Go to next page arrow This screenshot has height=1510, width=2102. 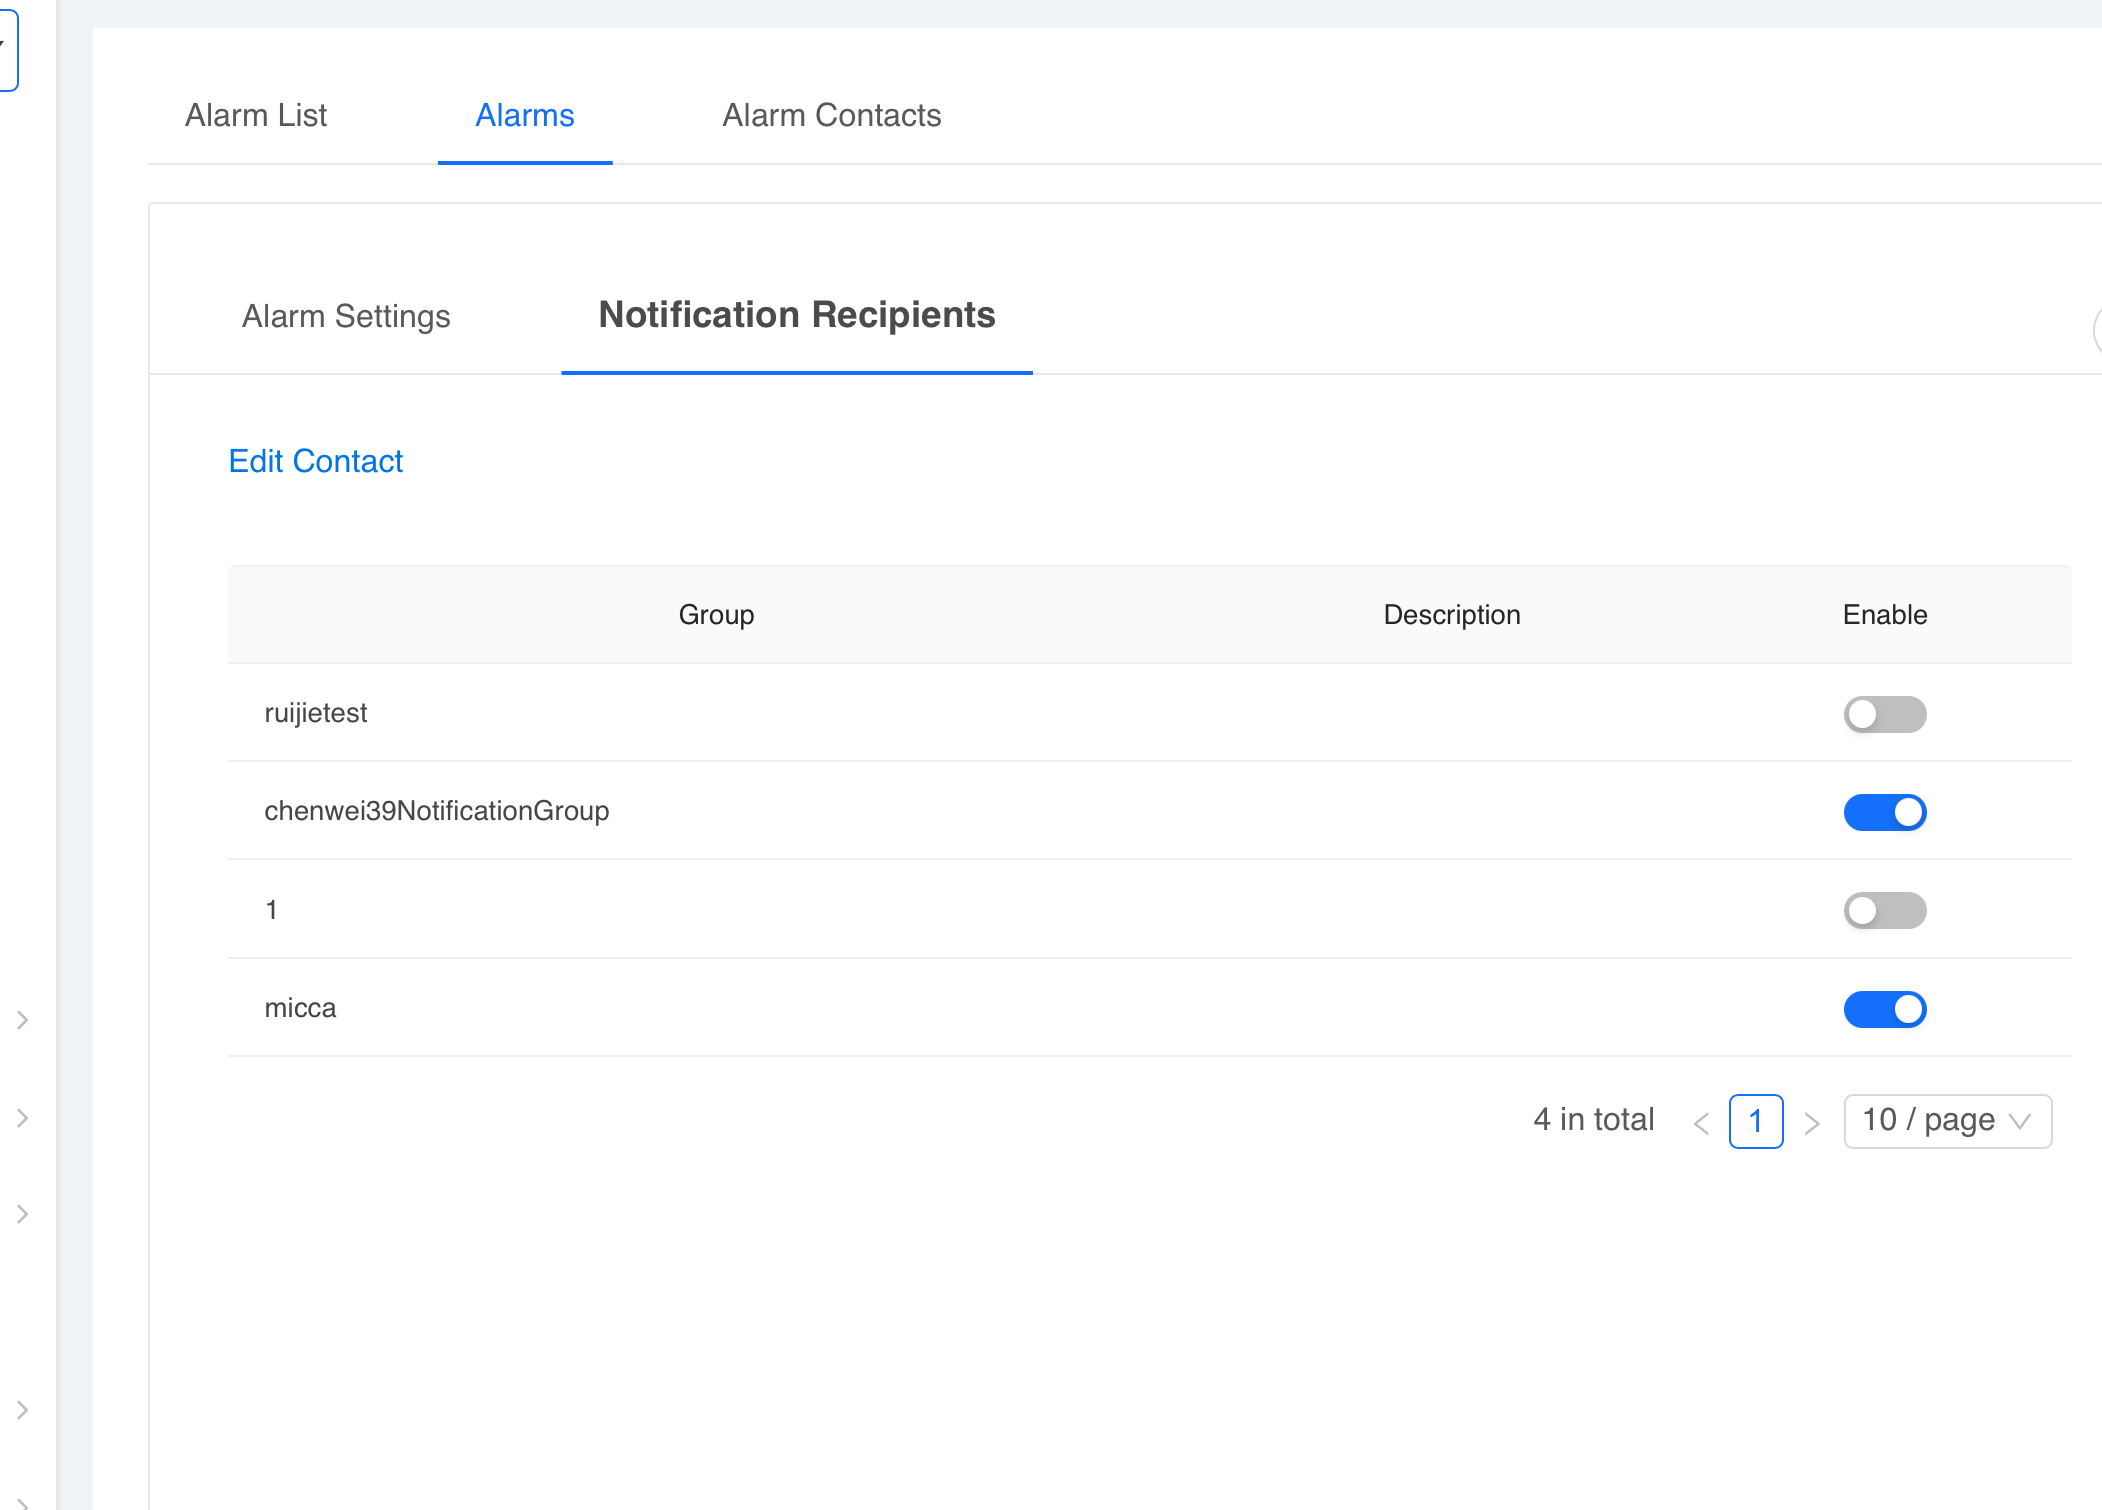coord(1811,1123)
